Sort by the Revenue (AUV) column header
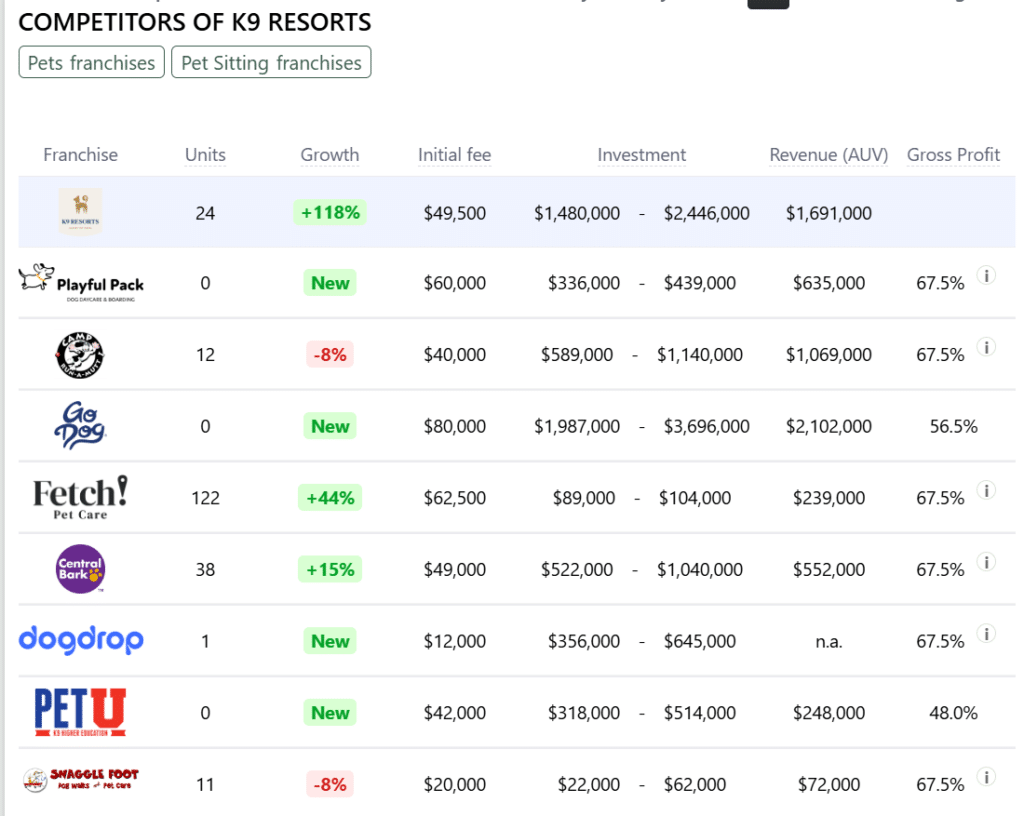Screen dimensions: 1024x816 [829, 155]
